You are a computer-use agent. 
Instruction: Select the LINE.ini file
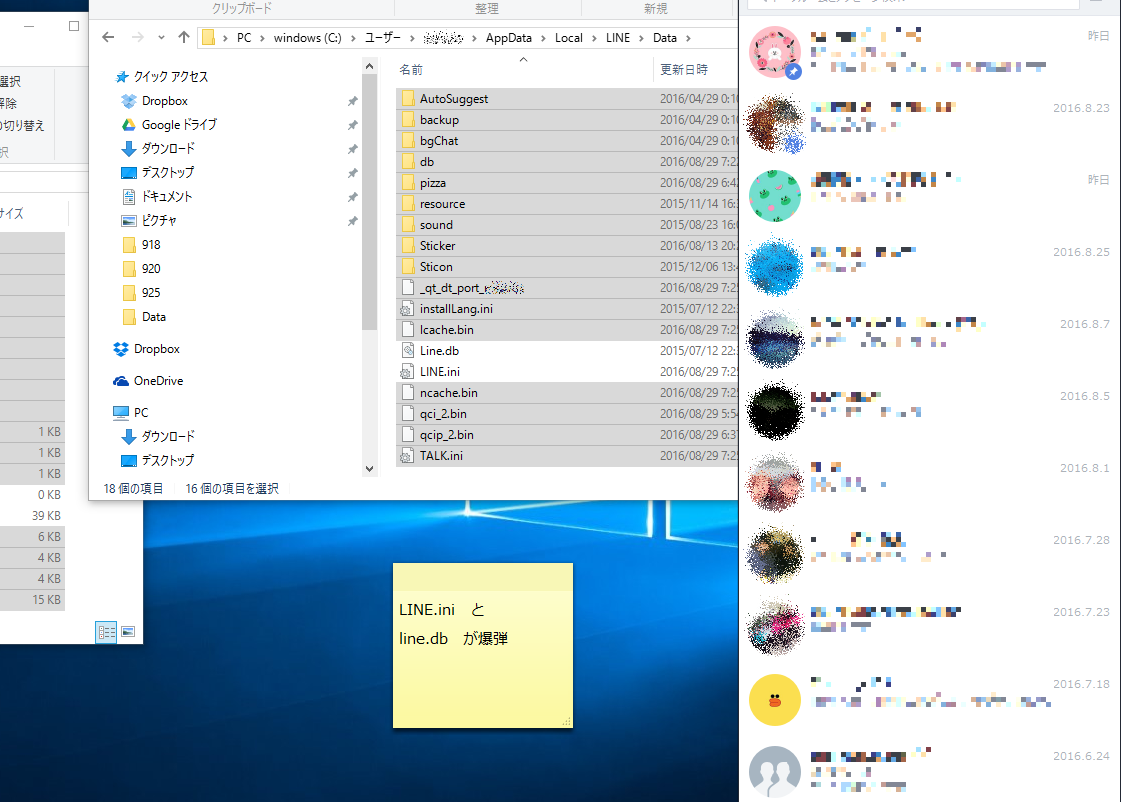pos(439,372)
